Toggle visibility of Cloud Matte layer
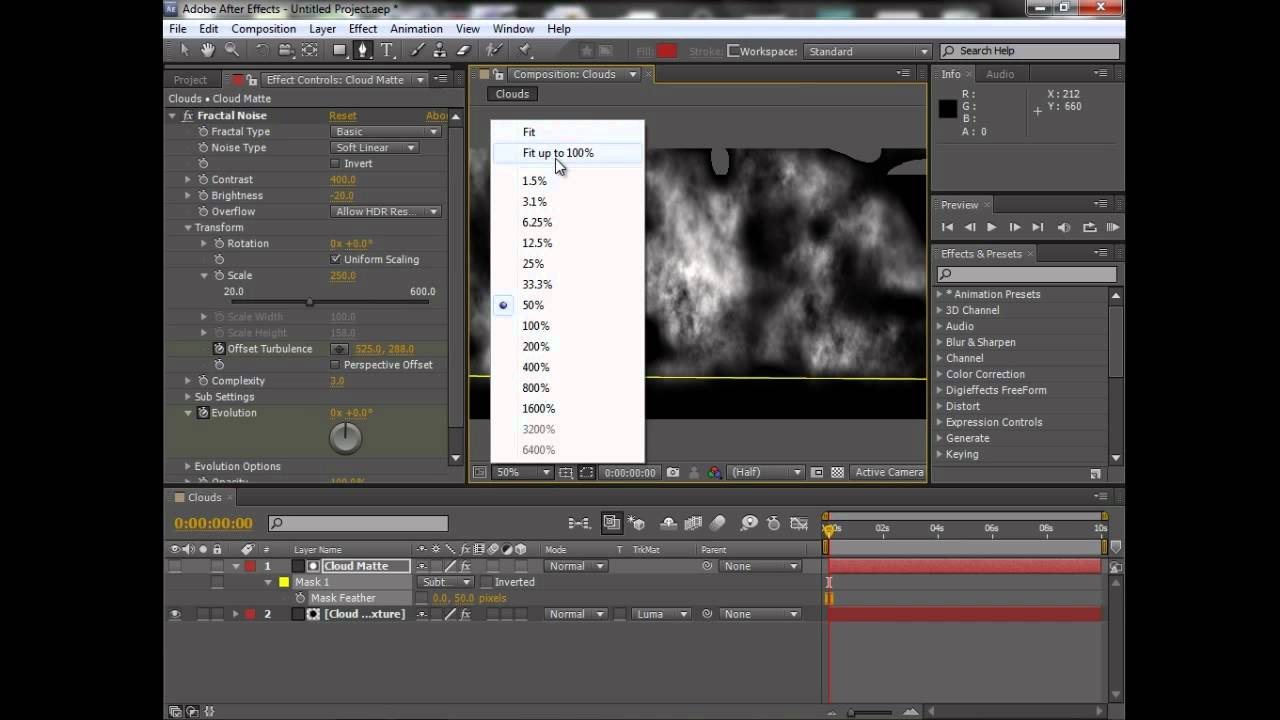Screen dimensions: 1280x720 tap(175, 566)
